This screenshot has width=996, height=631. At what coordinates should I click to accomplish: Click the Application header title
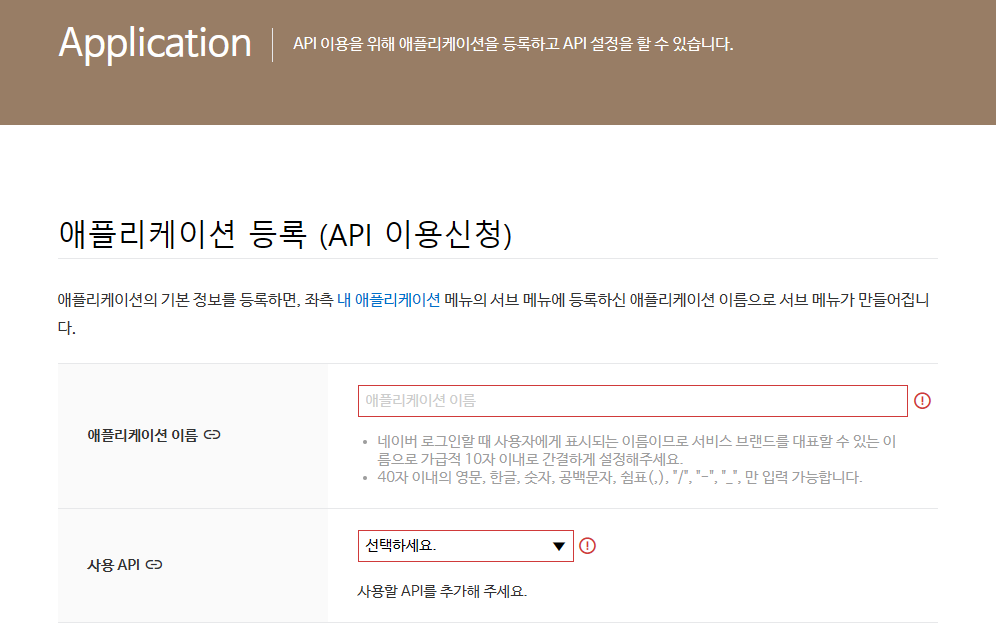tap(155, 44)
